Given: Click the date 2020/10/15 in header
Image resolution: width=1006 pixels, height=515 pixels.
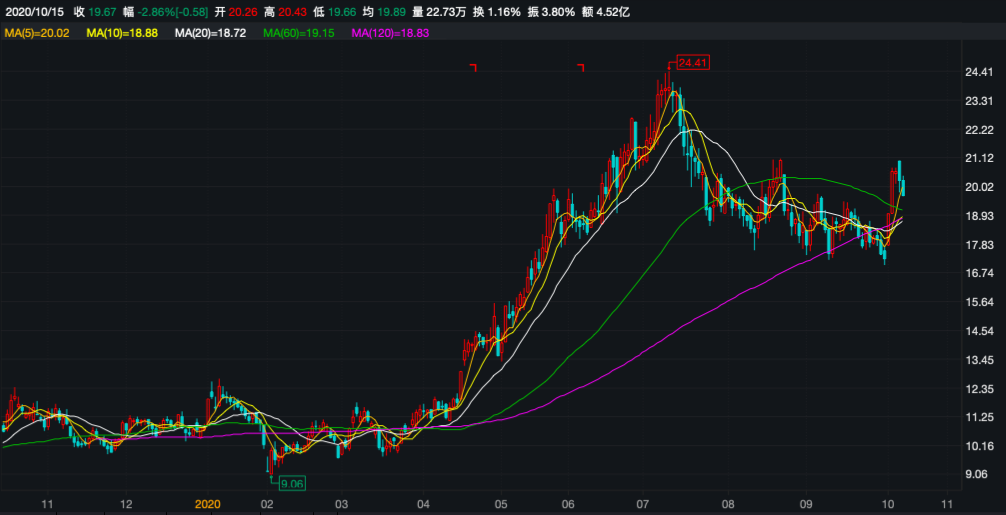Looking at the screenshot, I should point(33,12).
